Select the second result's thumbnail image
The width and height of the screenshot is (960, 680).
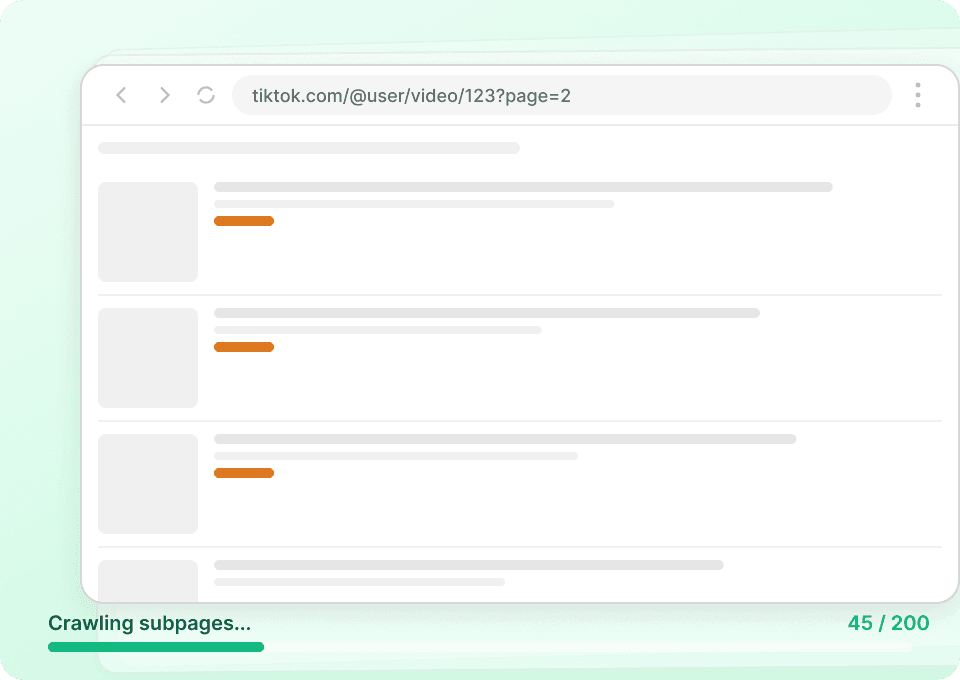coord(148,357)
